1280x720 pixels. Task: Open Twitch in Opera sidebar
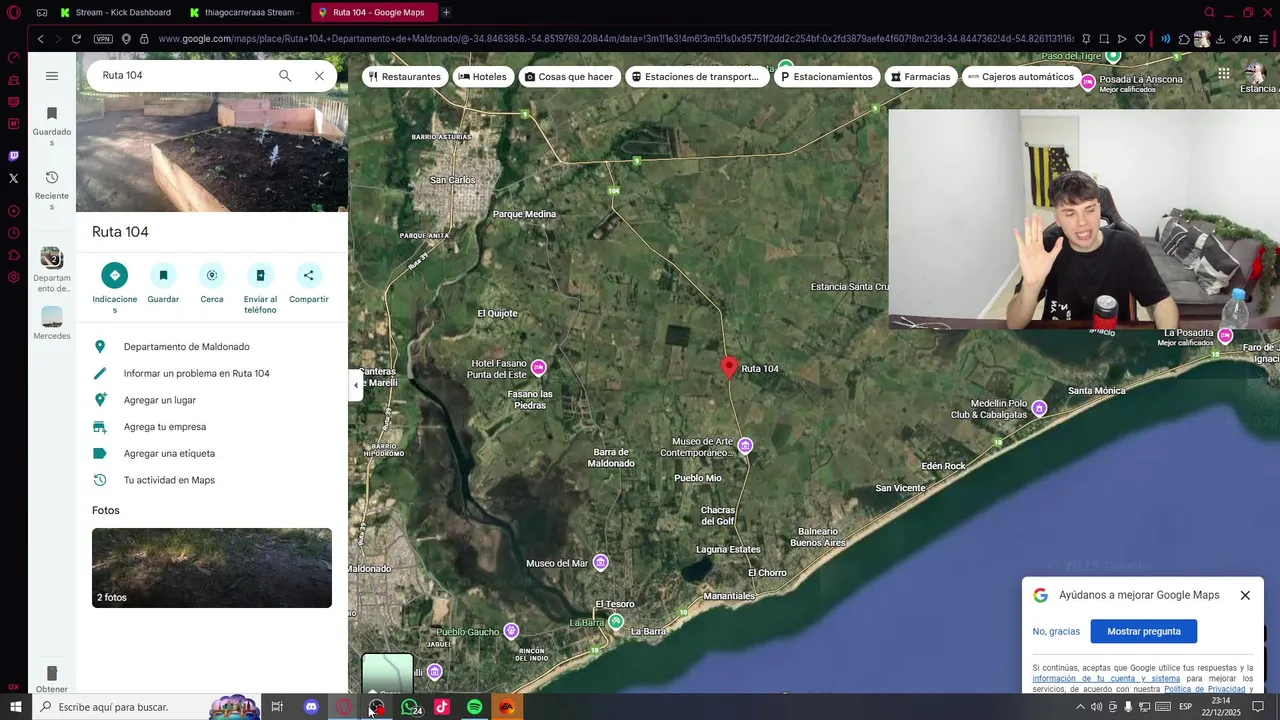(13, 156)
